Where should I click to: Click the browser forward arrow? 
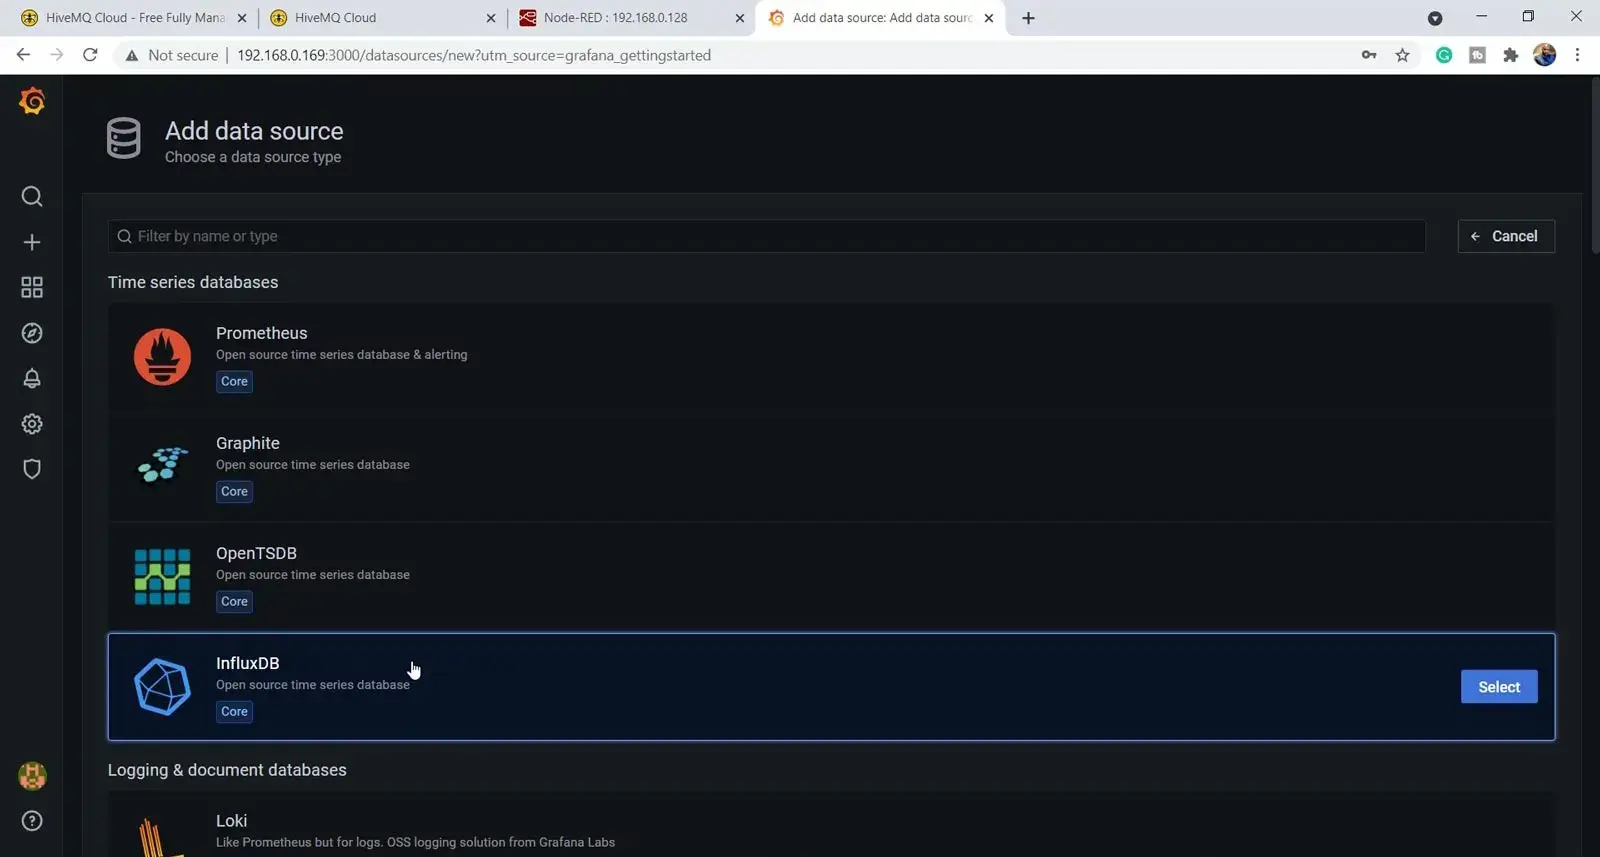coord(56,55)
